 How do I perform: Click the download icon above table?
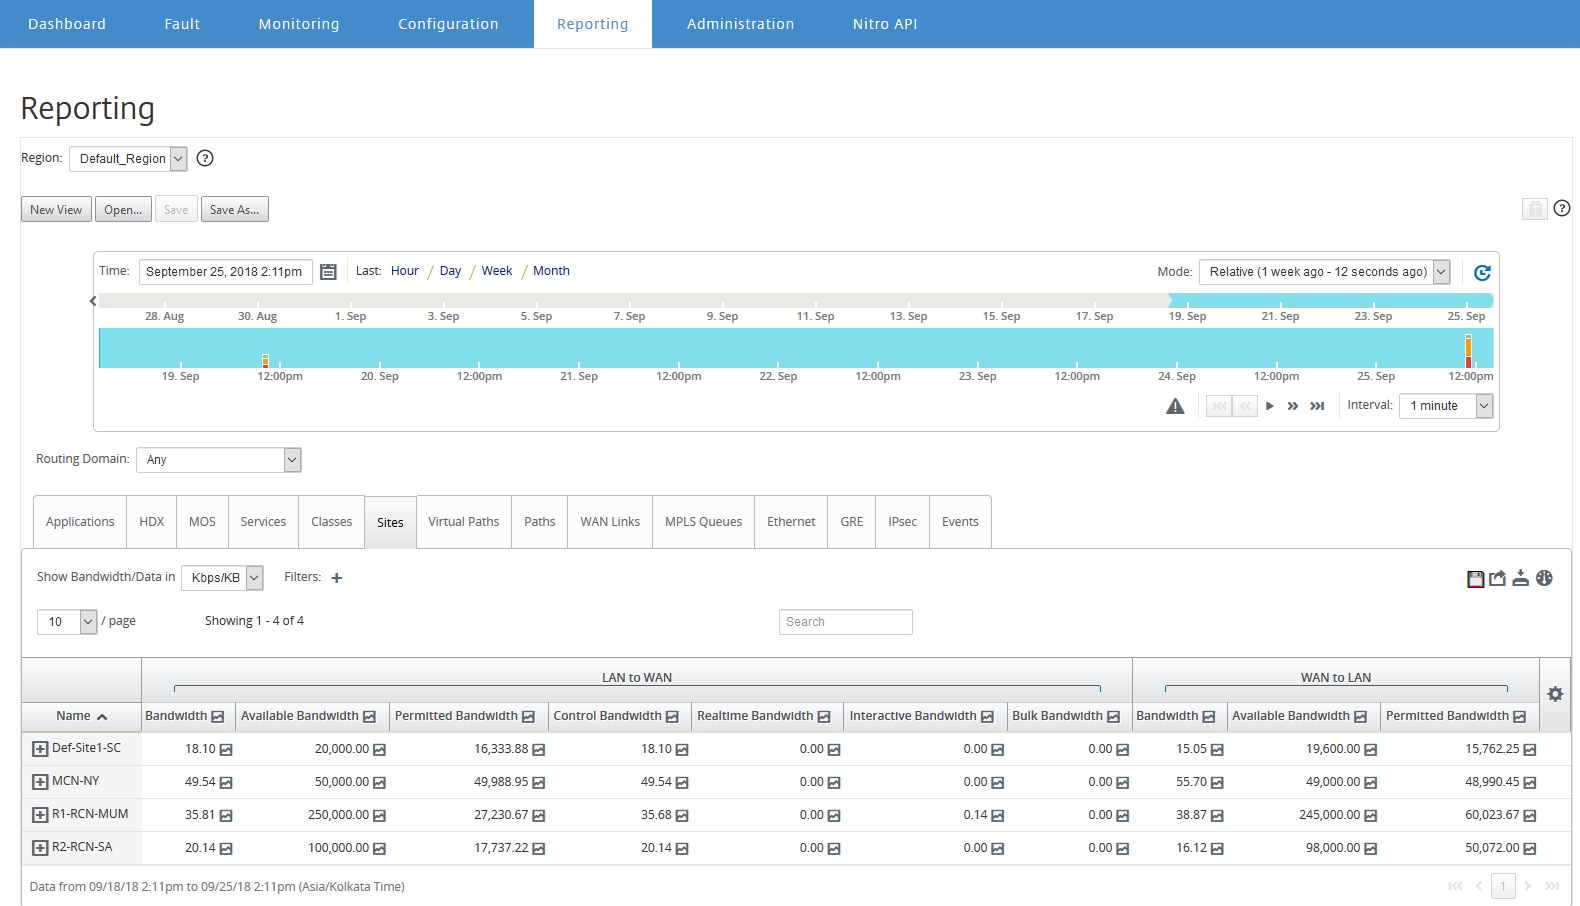(x=1520, y=578)
